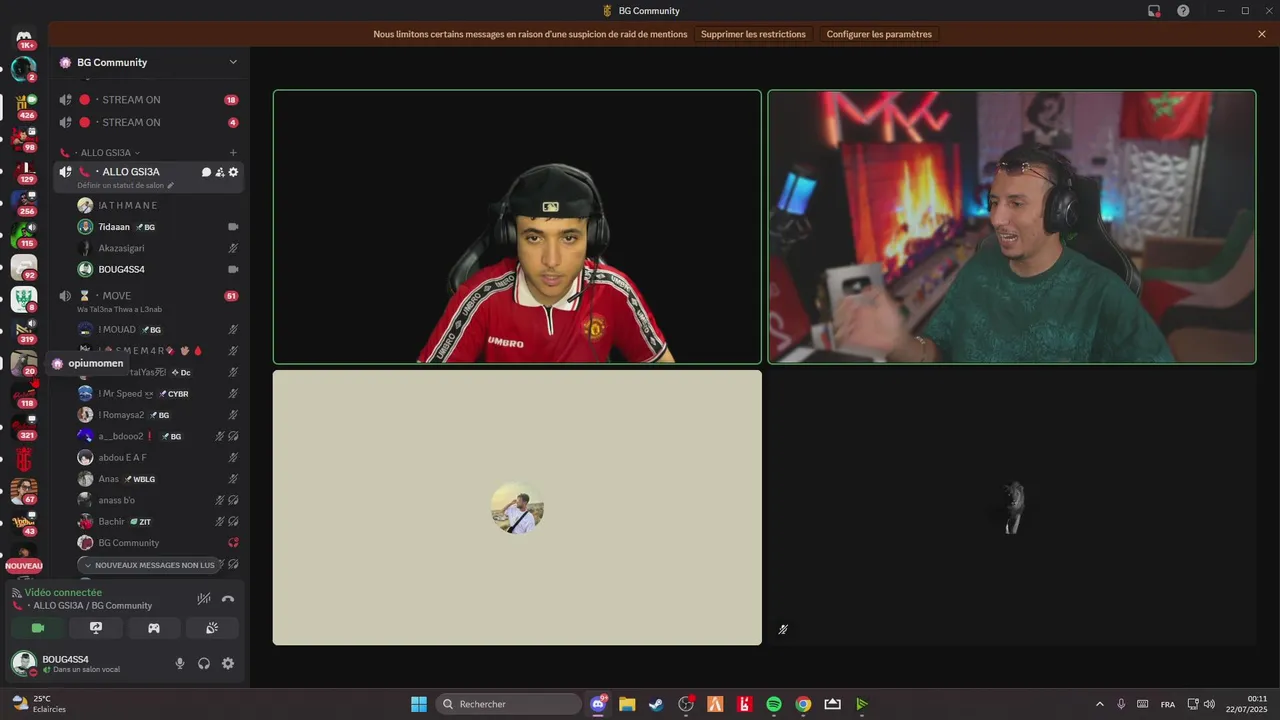Image resolution: width=1280 pixels, height=720 pixels.
Task: Focus the beige avatar participant tile
Action: coord(517,508)
